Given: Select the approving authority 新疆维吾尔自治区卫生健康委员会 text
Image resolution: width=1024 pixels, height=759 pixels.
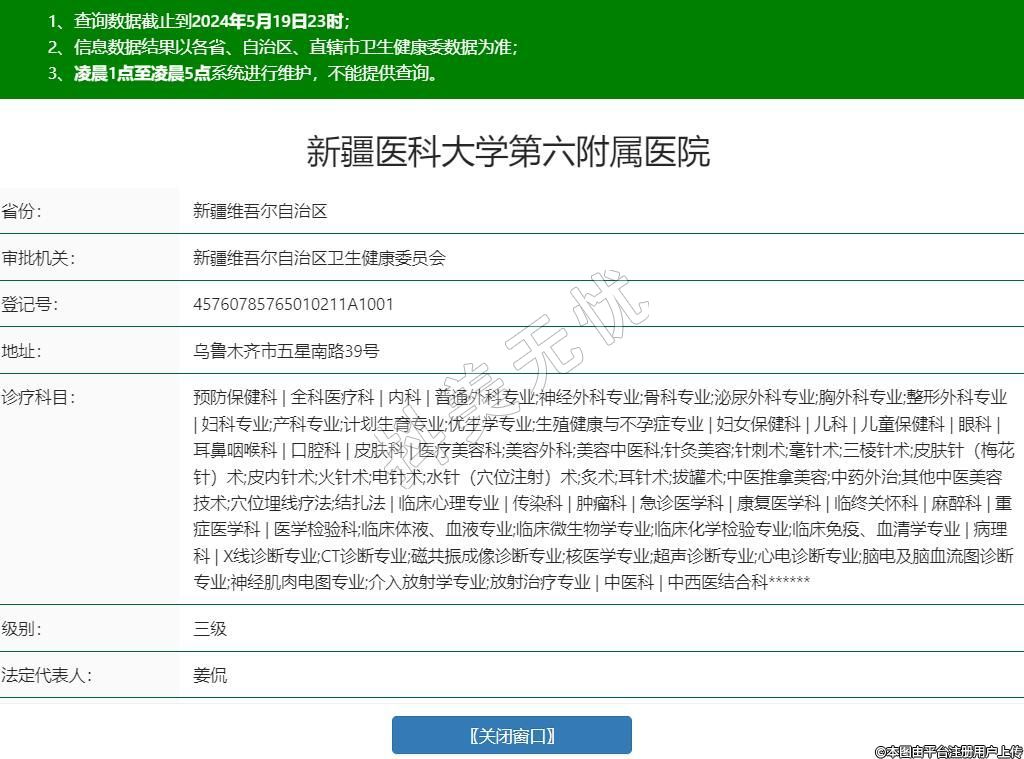Looking at the screenshot, I should coord(319,258).
